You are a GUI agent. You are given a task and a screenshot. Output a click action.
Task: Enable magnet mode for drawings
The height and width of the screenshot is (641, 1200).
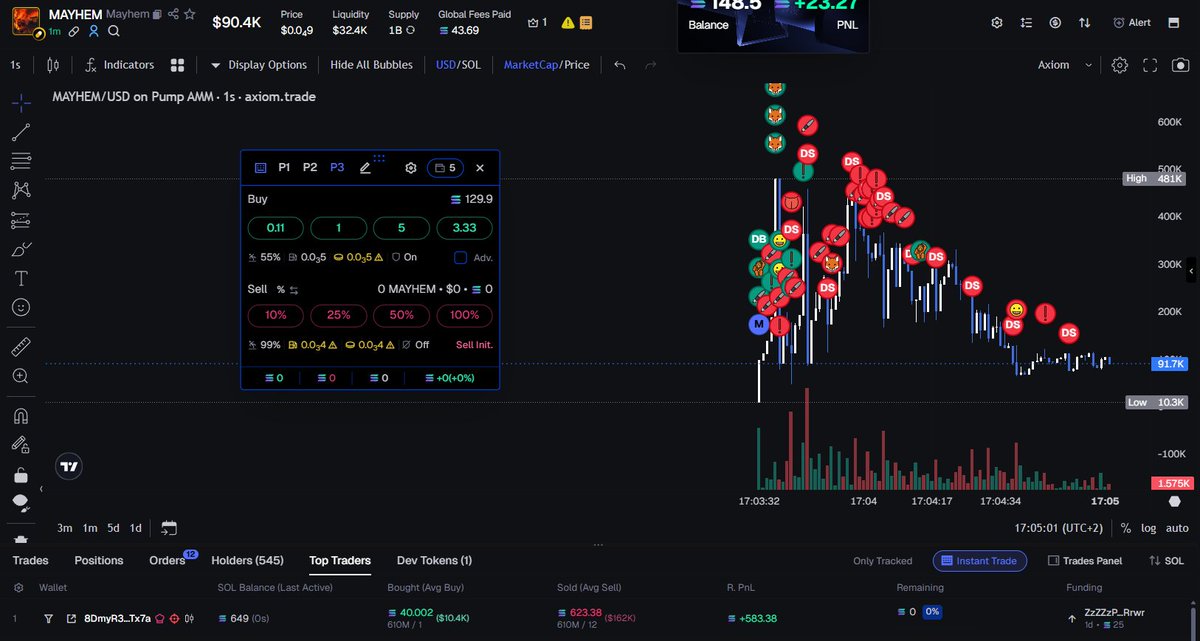[21, 416]
